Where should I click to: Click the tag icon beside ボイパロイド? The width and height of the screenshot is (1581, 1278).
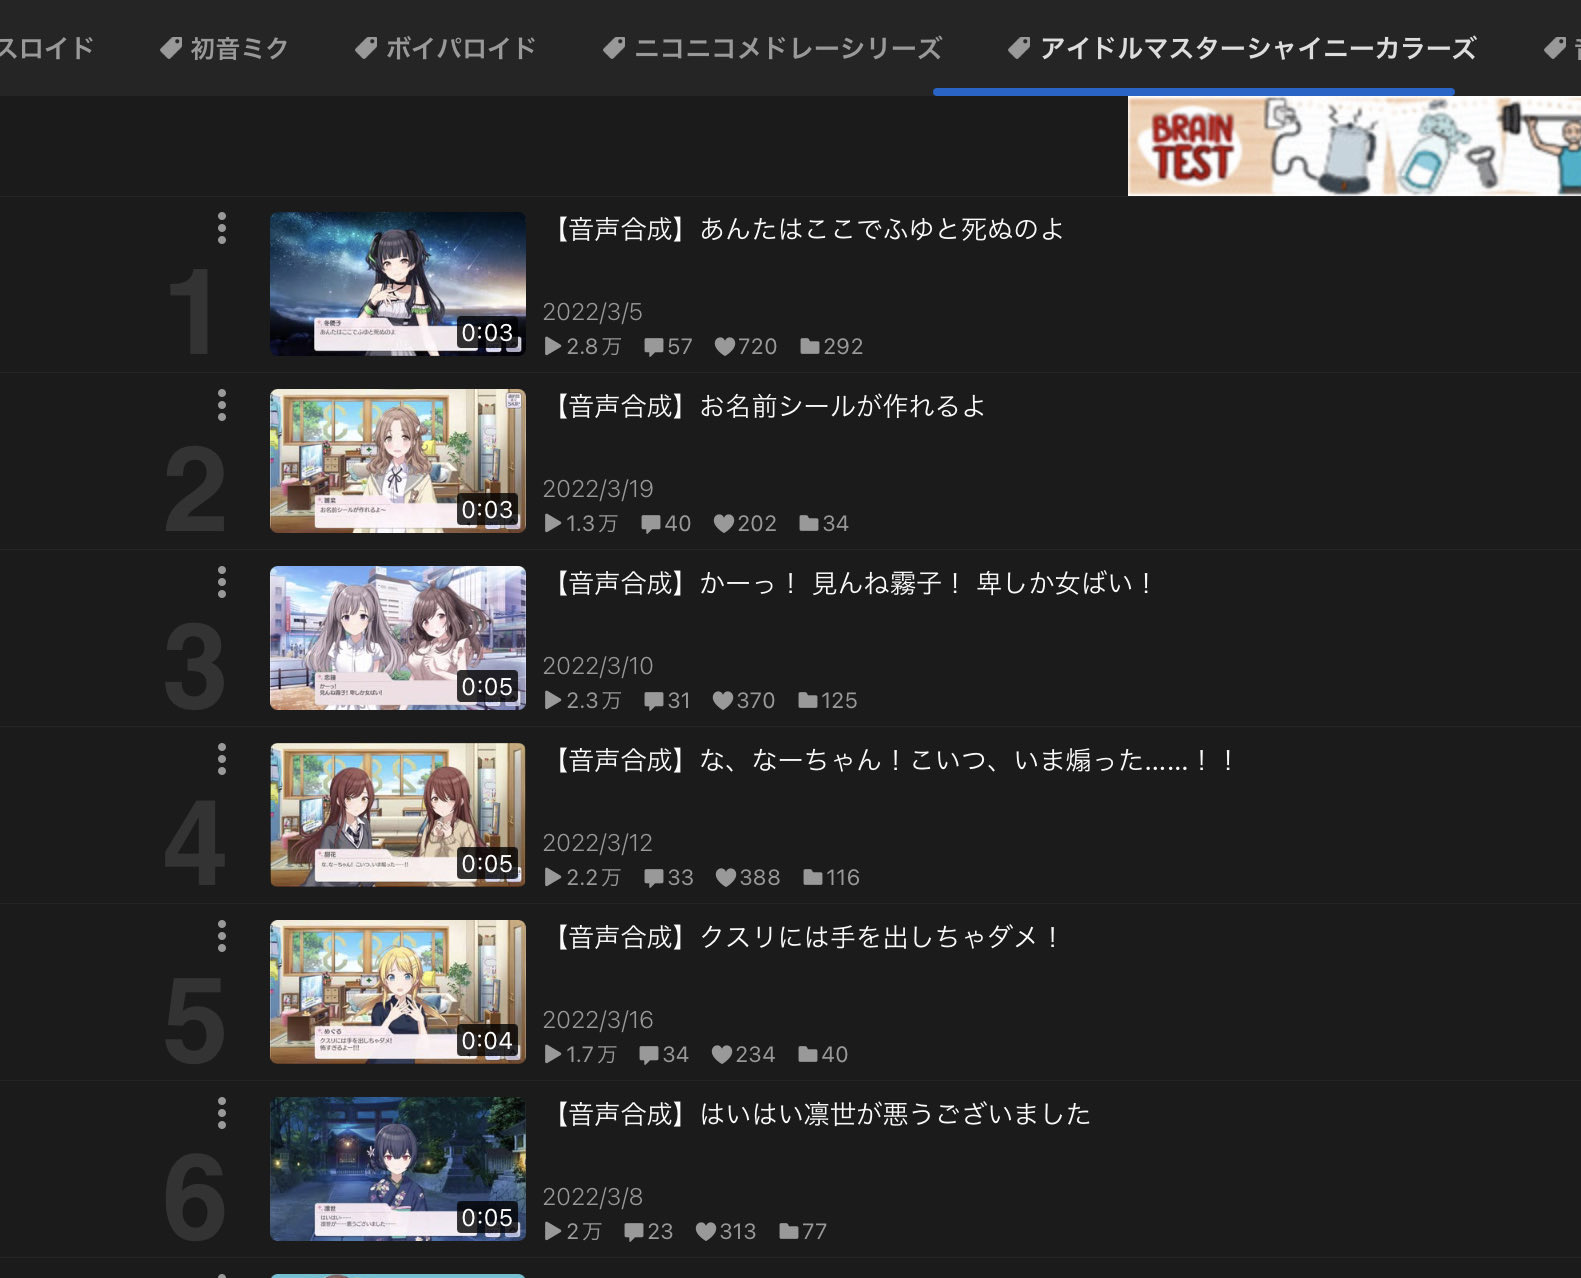coord(366,48)
